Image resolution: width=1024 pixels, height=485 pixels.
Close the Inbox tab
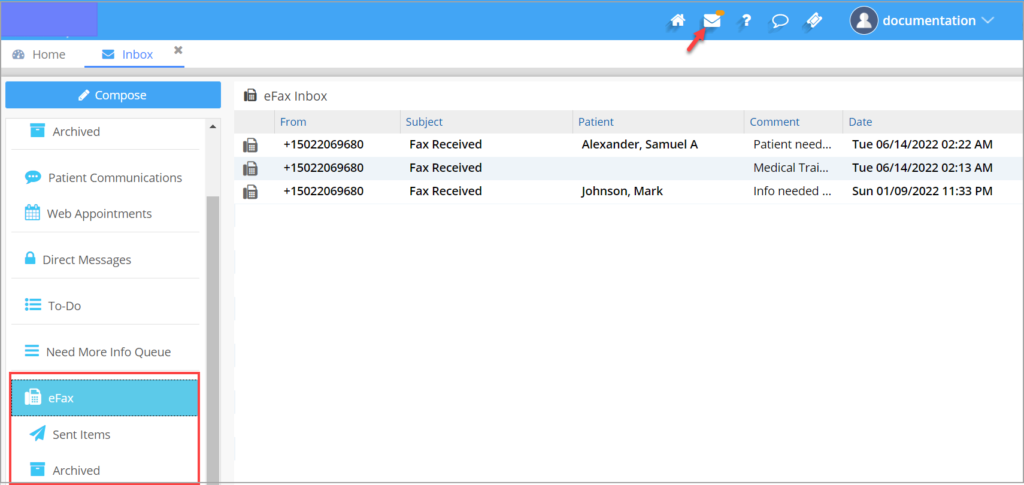point(178,50)
